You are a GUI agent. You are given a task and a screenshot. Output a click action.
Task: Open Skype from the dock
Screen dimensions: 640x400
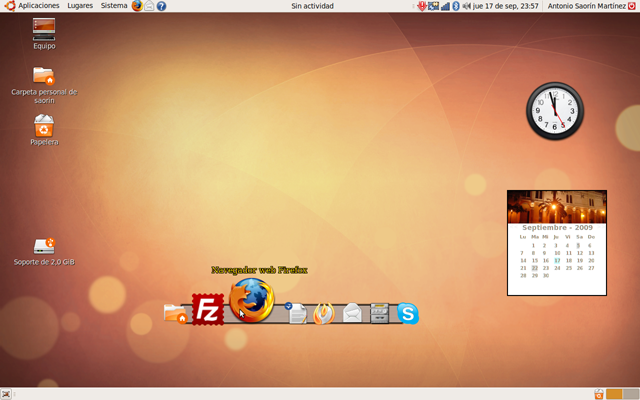point(408,314)
